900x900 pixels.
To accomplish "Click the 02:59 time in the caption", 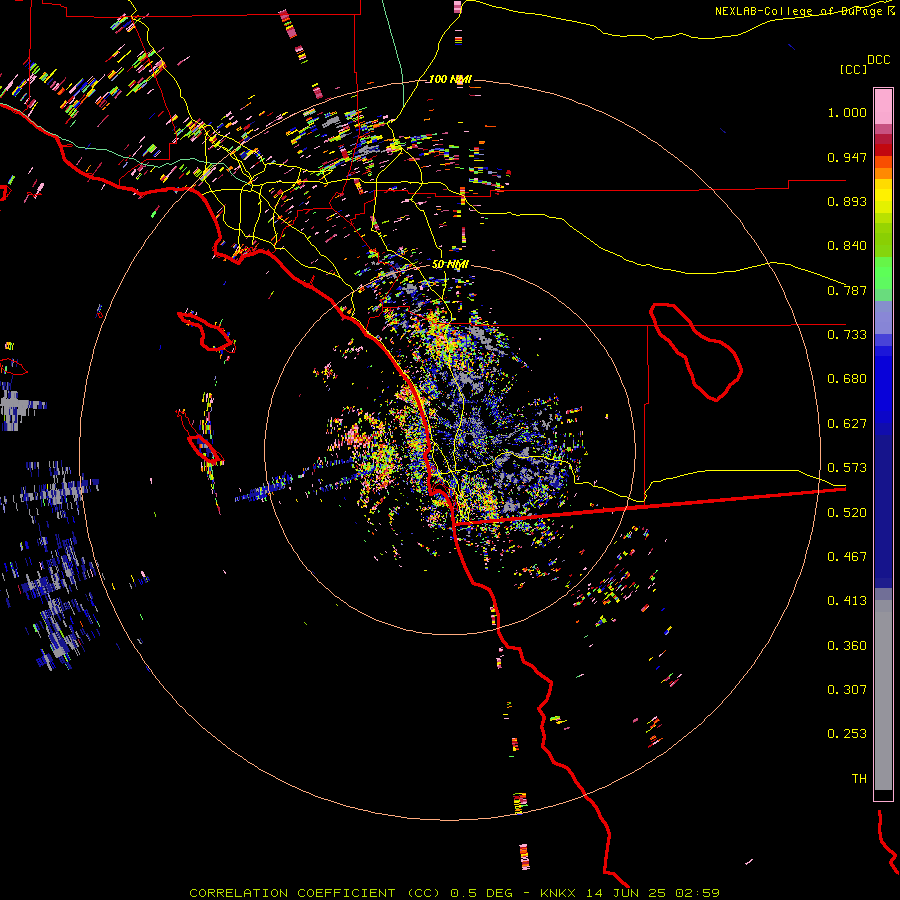I will point(697,893).
